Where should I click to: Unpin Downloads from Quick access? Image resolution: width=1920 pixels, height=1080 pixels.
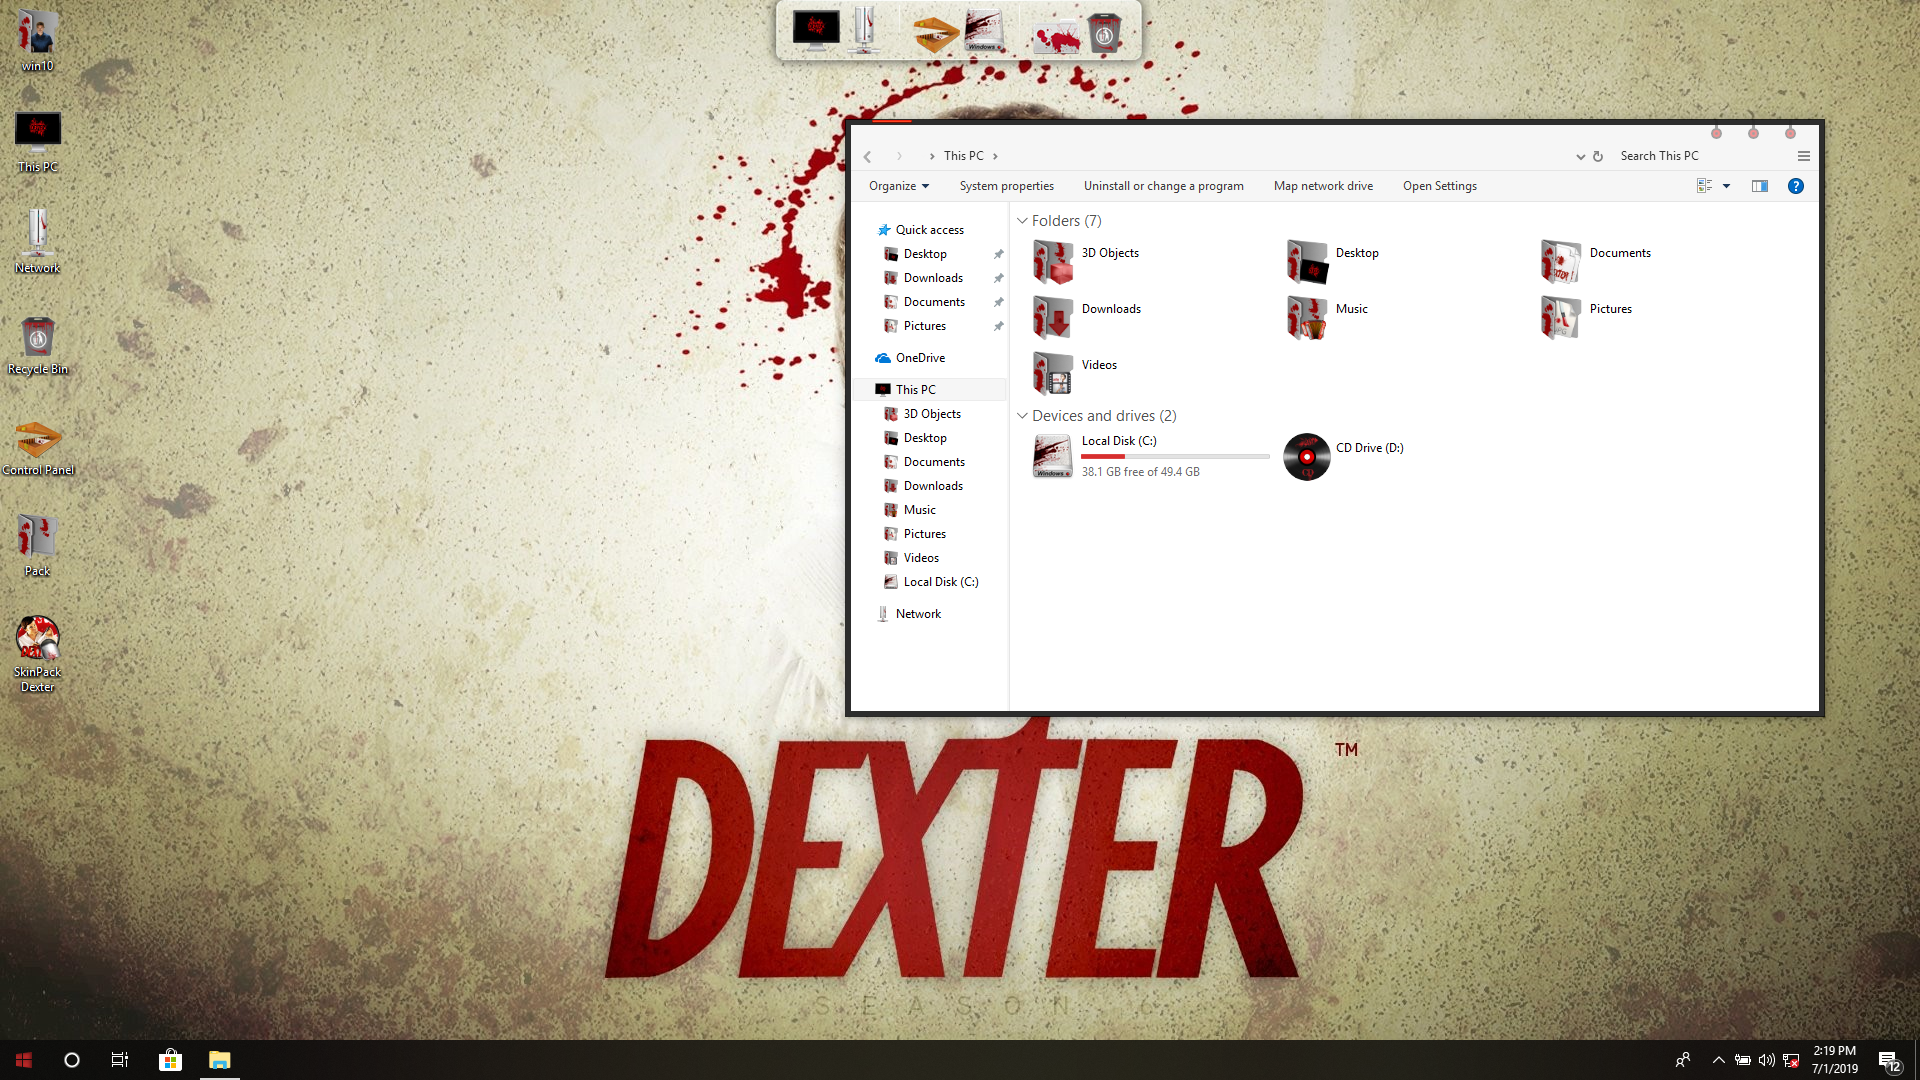point(998,278)
